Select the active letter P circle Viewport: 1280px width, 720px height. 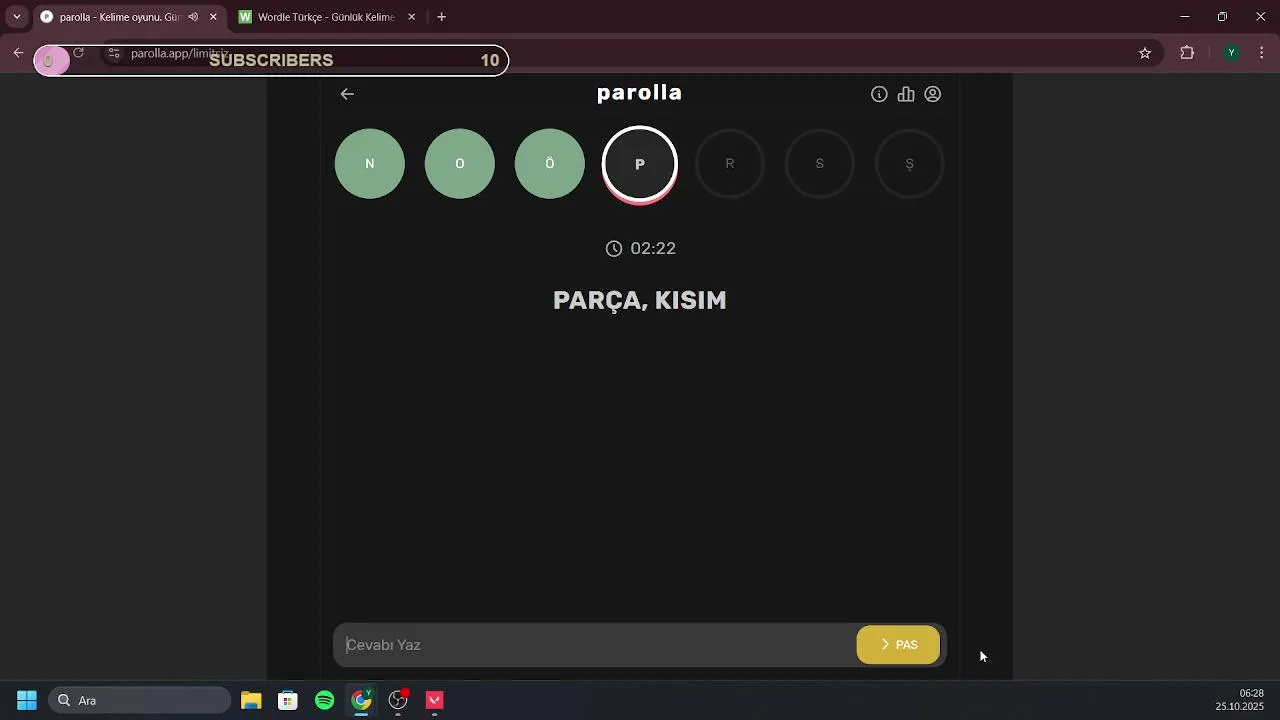(x=640, y=165)
